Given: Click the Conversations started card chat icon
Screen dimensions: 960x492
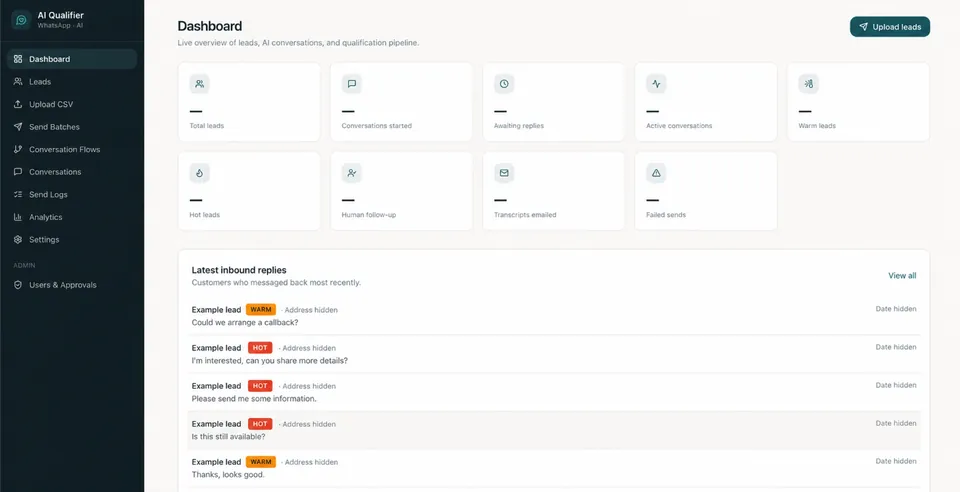Looking at the screenshot, I should pos(352,84).
